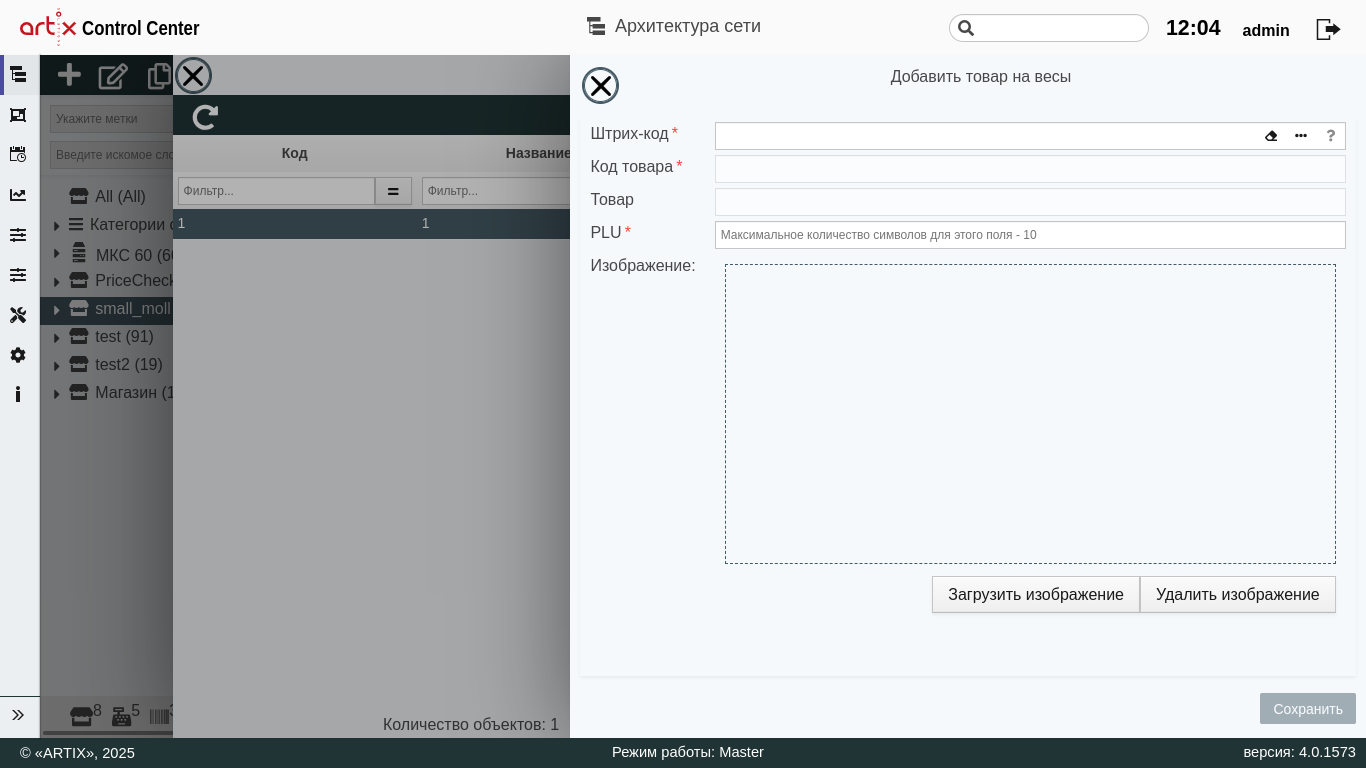Click the logout icon in header
The width and height of the screenshot is (1366, 768).
1328,29
